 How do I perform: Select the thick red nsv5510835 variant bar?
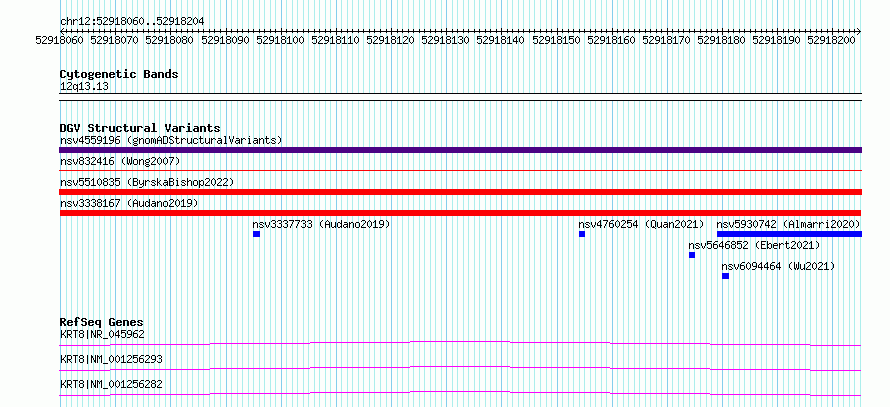(x=460, y=192)
